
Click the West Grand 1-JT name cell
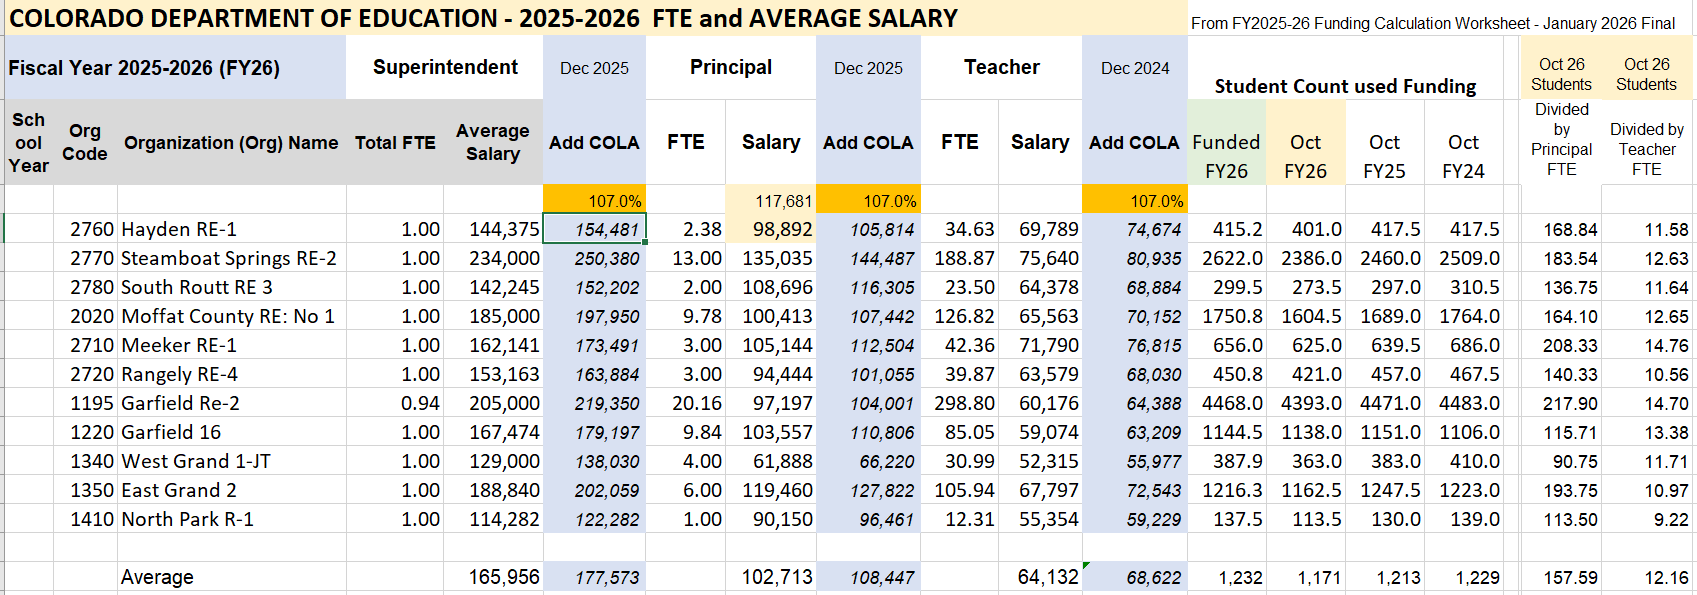(x=232, y=461)
